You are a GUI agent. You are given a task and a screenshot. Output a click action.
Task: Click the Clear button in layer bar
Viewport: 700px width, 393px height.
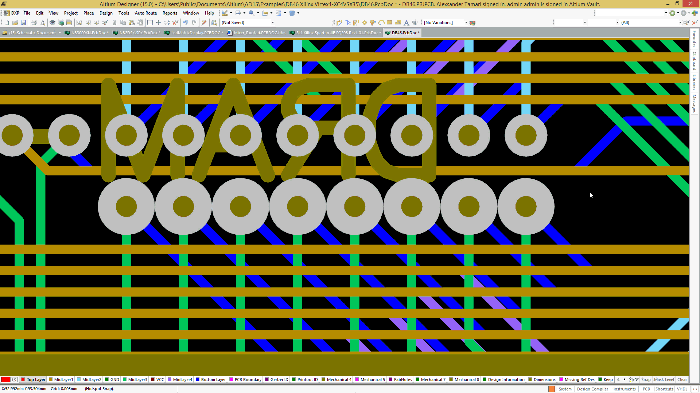click(682, 380)
